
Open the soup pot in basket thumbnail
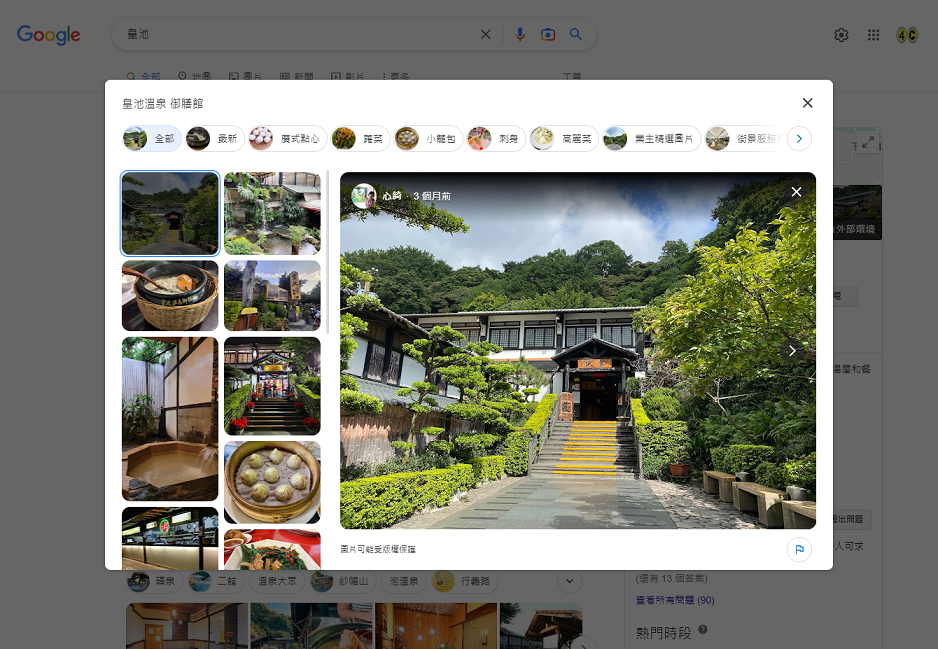point(170,295)
